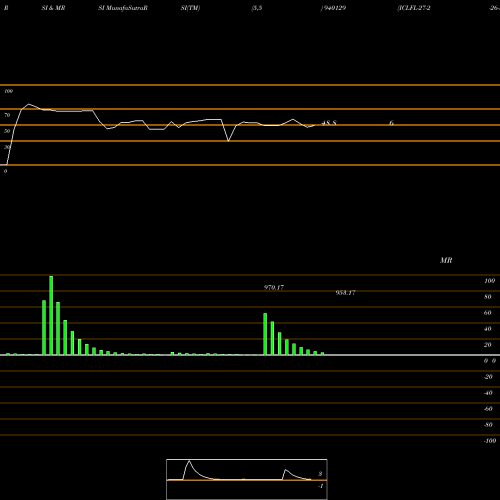The height and width of the screenshot is (500, 500).
Task: Click the bar chart axis label "-60"
Action: [488, 409]
